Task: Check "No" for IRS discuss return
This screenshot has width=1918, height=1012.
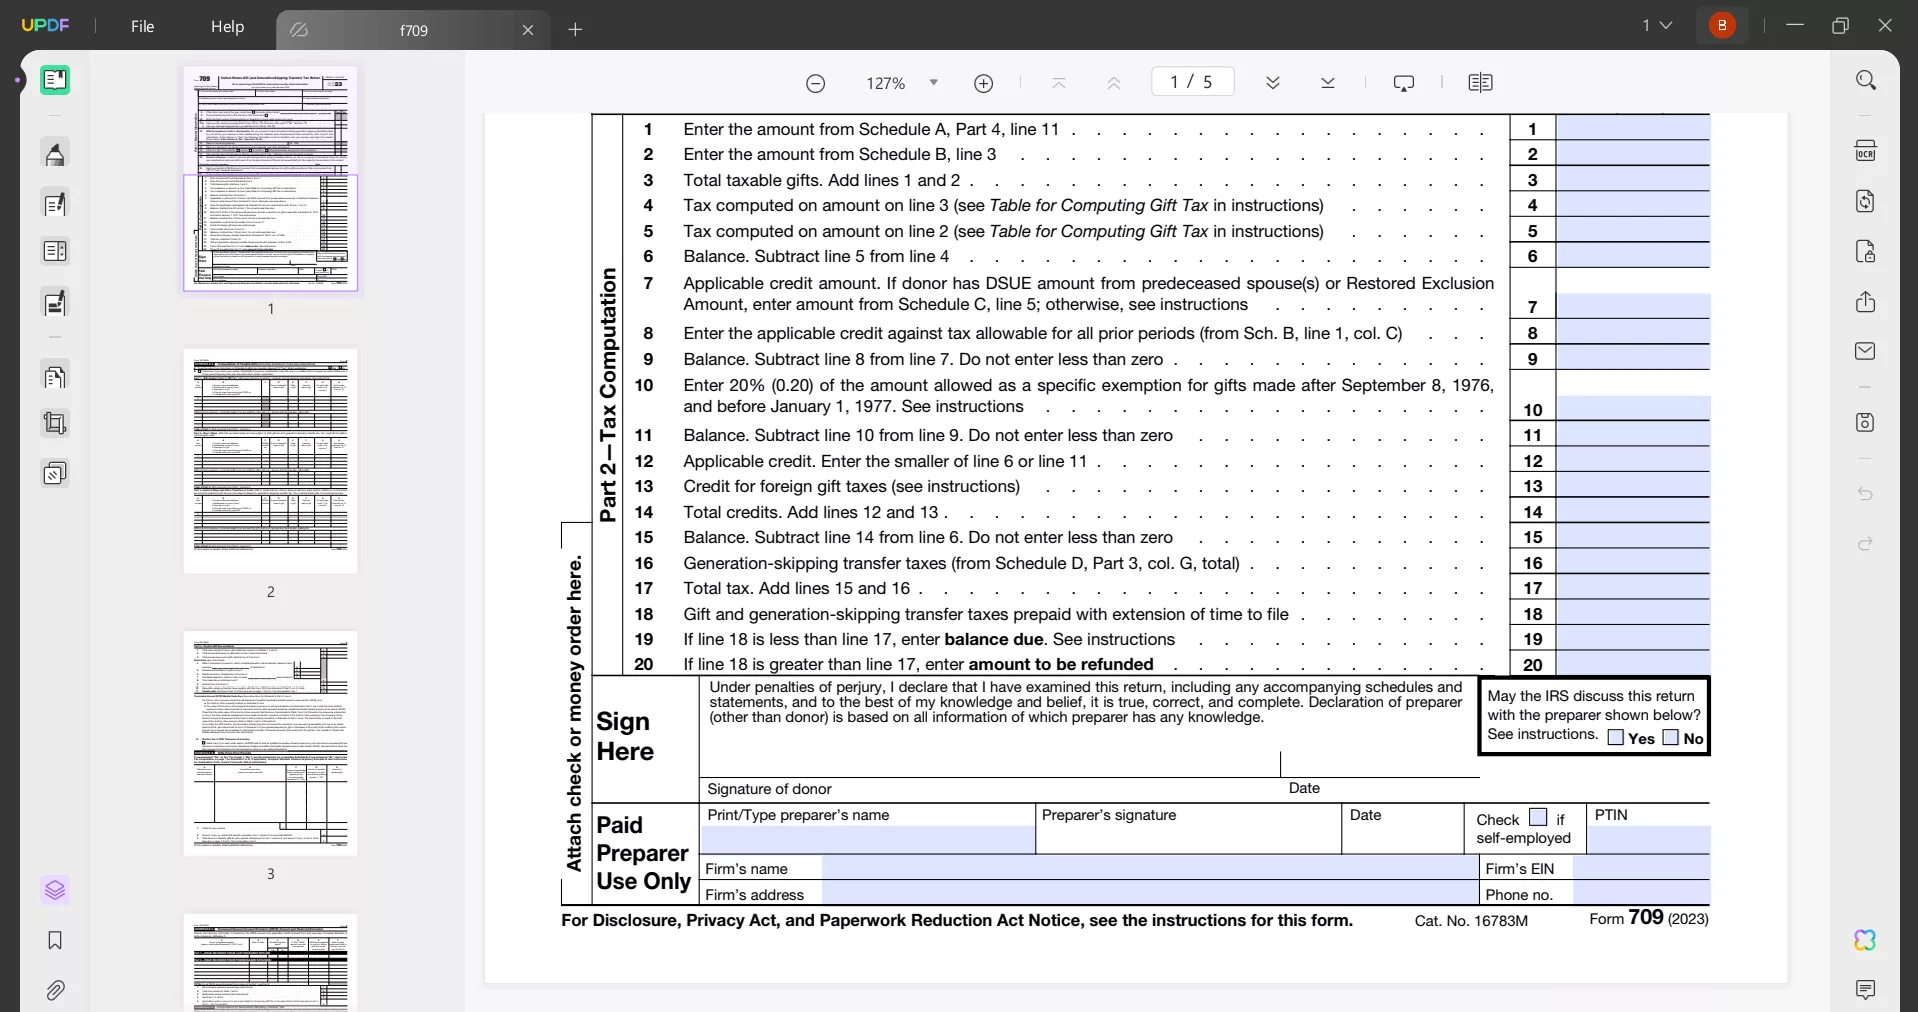Action: (1670, 738)
